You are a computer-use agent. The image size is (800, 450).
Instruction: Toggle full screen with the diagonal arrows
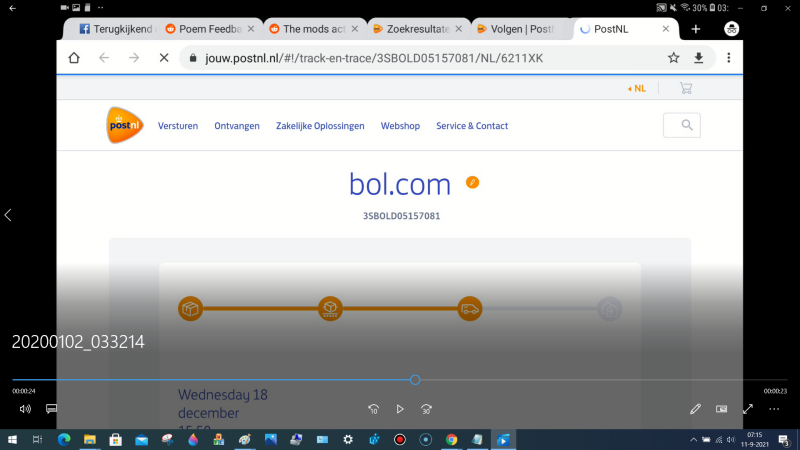pyautogui.click(x=748, y=409)
